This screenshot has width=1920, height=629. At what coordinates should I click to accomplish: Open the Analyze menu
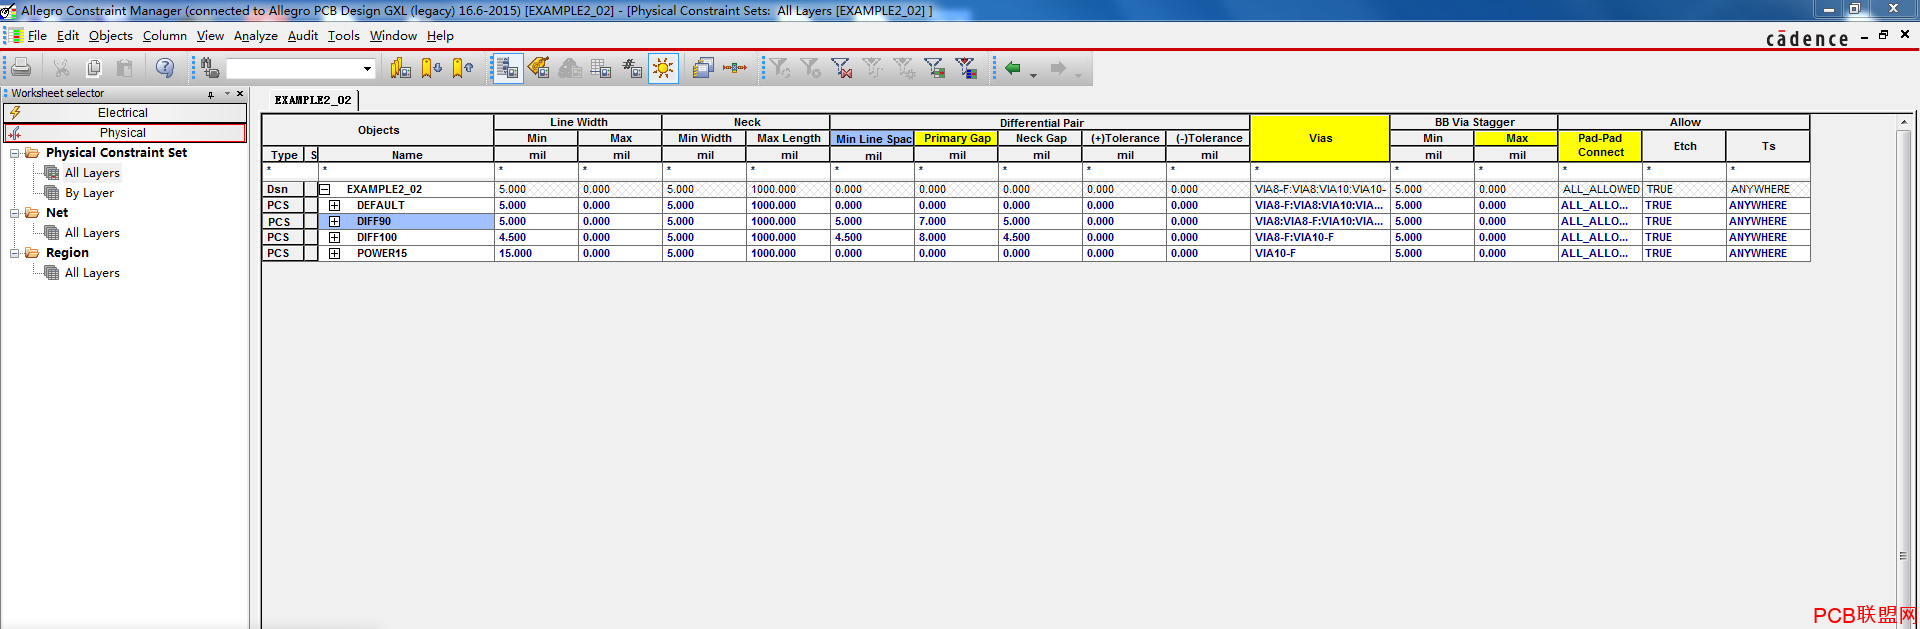click(256, 36)
